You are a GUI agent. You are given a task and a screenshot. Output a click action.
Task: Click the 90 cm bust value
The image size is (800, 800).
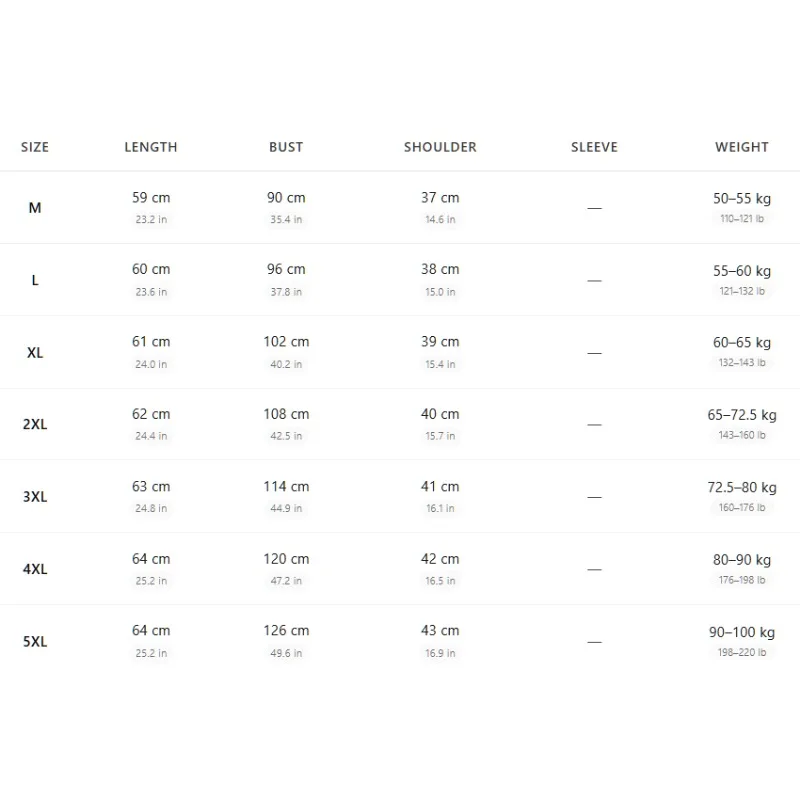click(x=286, y=197)
